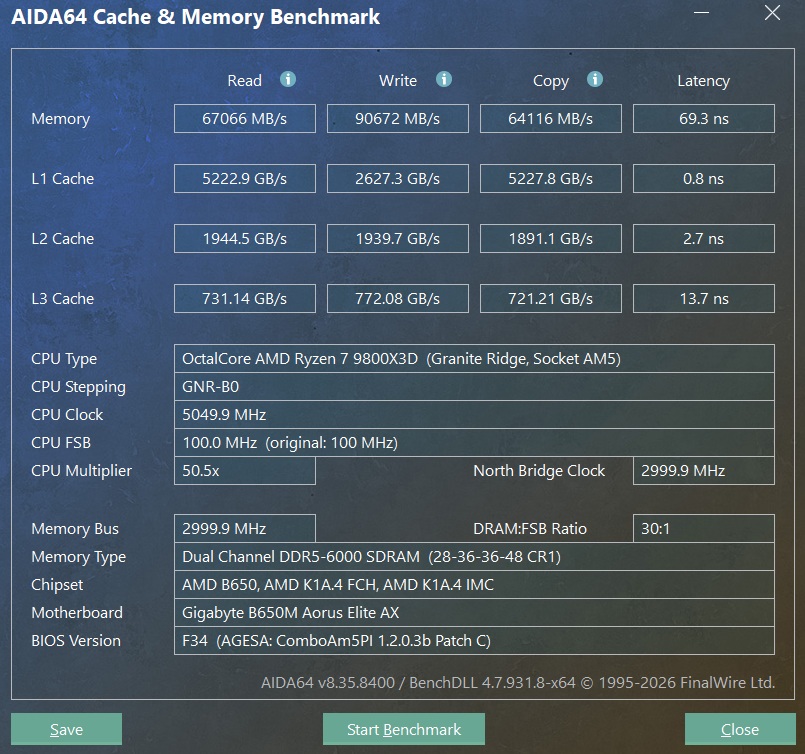The width and height of the screenshot is (805, 754).
Task: Click the Read column header
Action: [x=244, y=81]
